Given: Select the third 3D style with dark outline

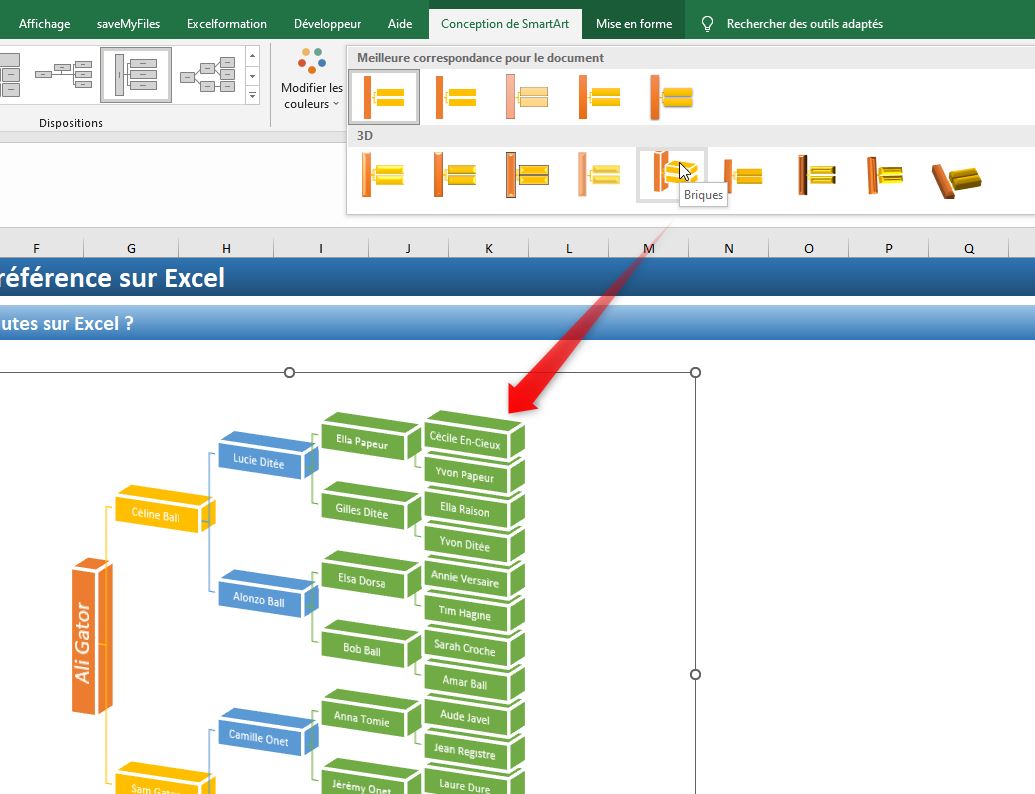Looking at the screenshot, I should [x=527, y=175].
